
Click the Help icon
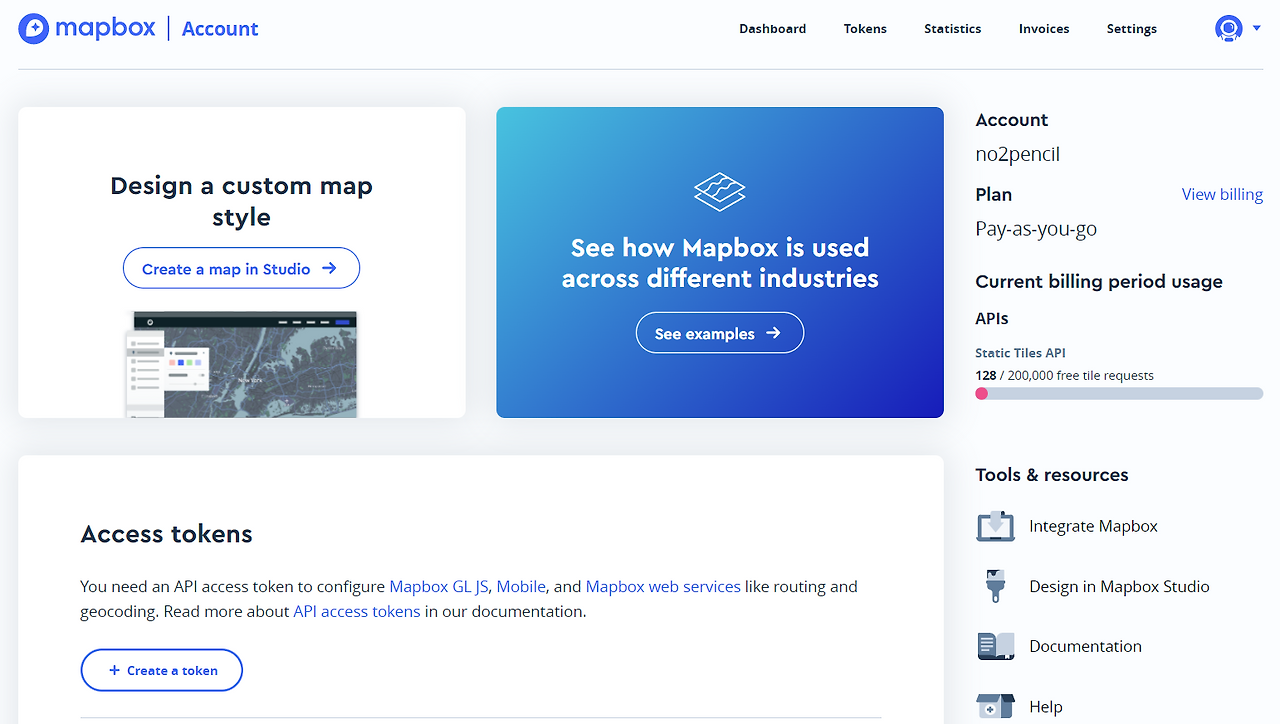[x=995, y=706]
